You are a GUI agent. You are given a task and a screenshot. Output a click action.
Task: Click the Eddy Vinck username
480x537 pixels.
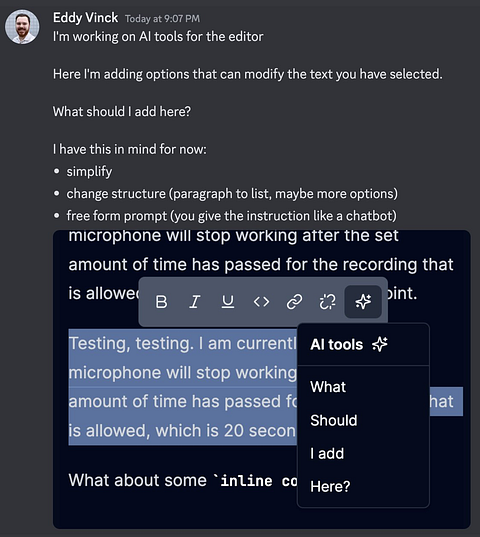point(86,17)
